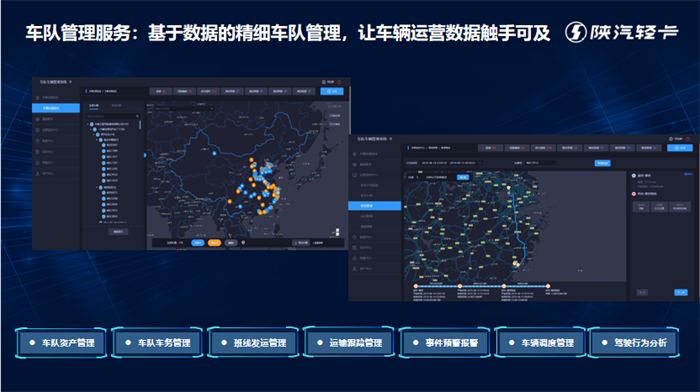The height and width of the screenshot is (392, 700).
Task: Click the blue handle collapsing the vehicle tree panel
Action: tap(145, 155)
